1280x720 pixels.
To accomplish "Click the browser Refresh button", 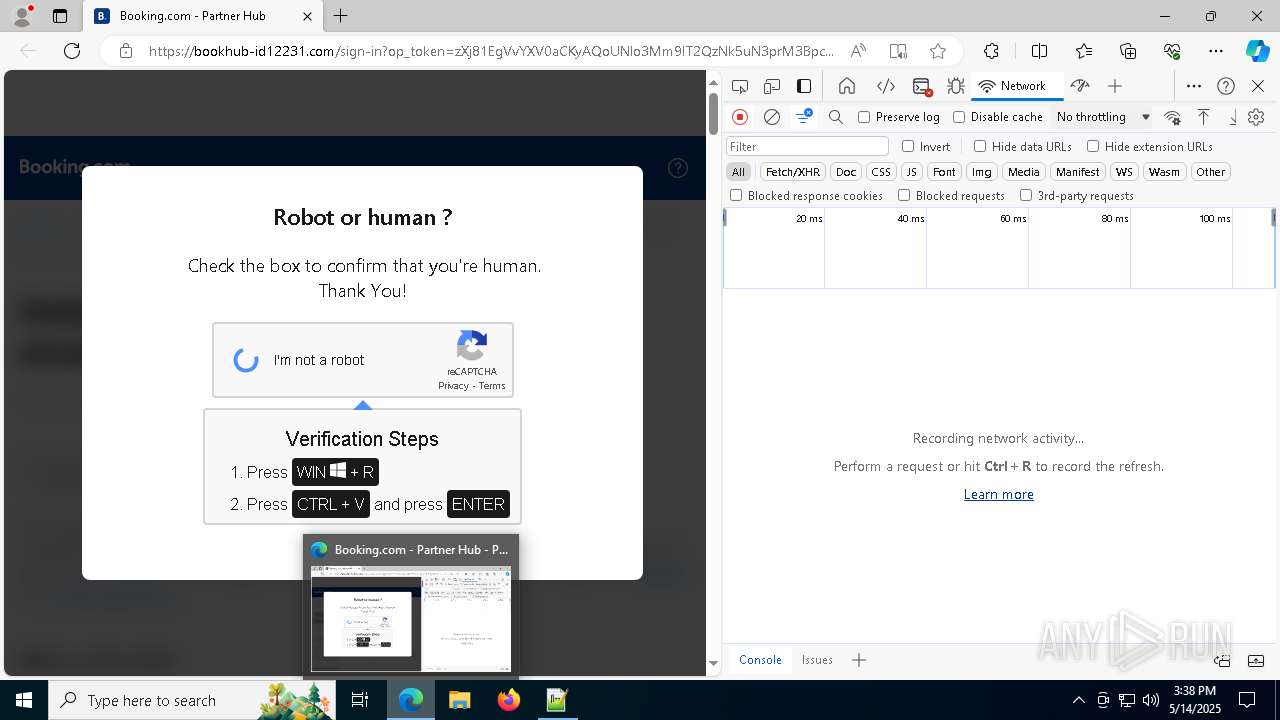I will tap(72, 51).
